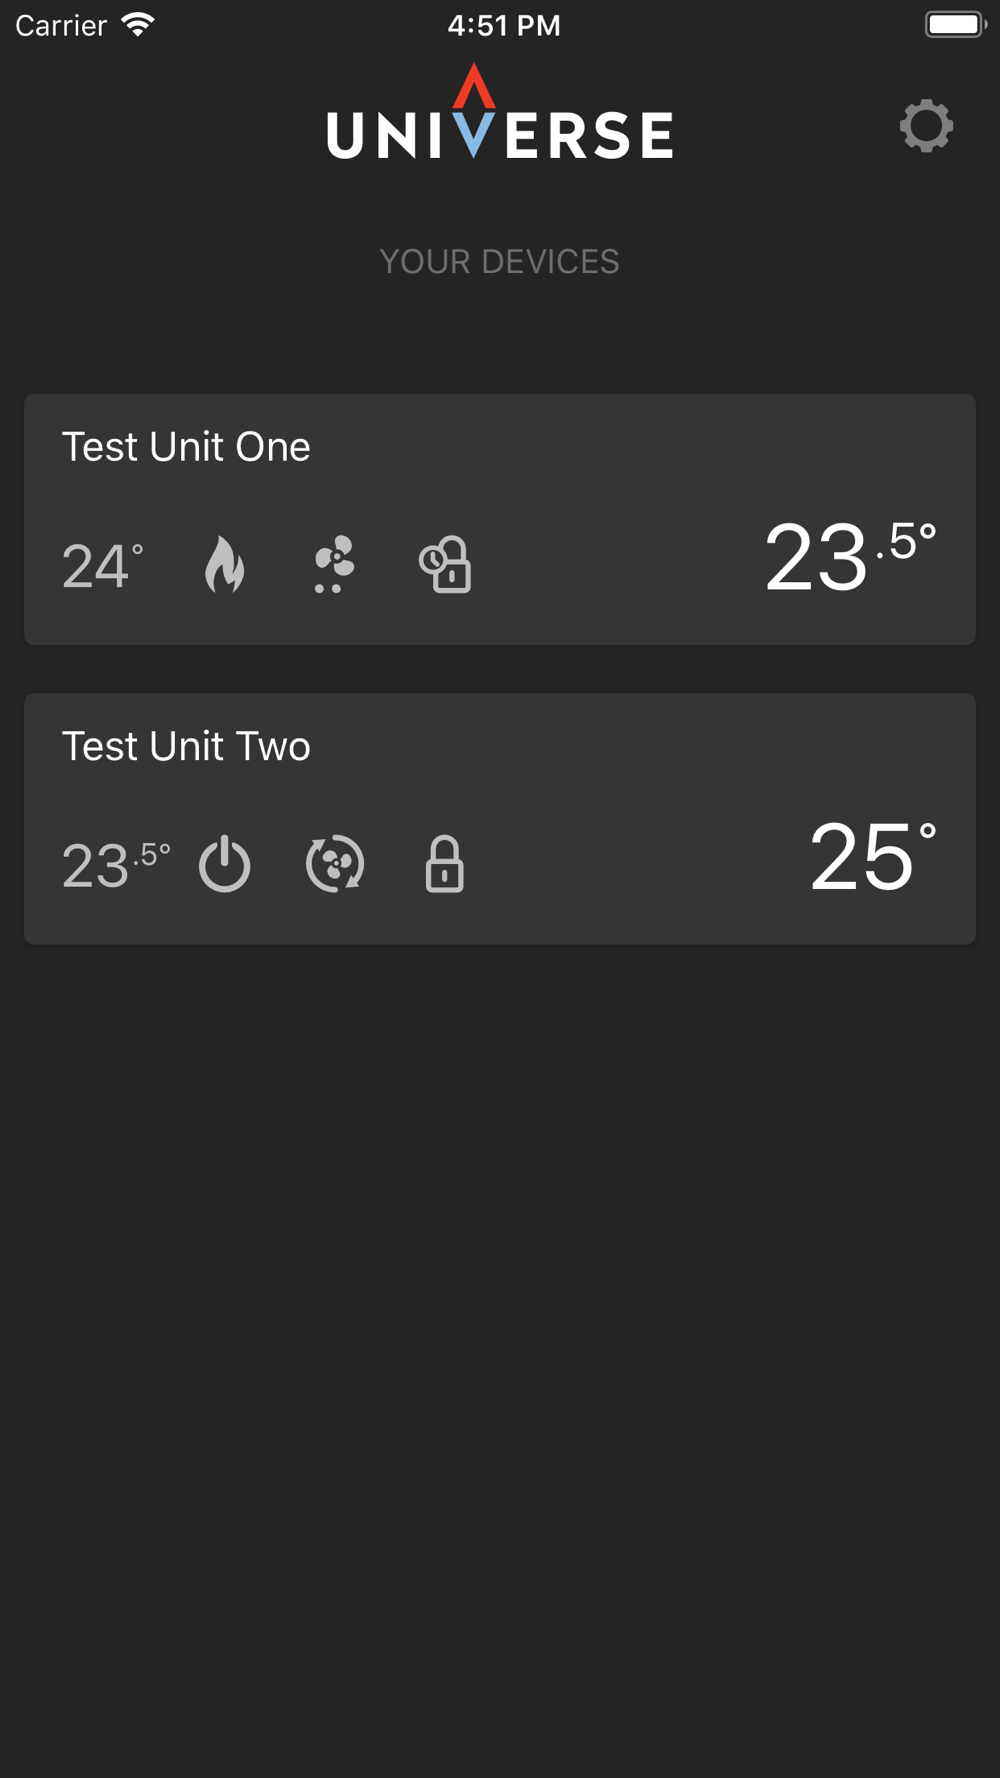Tap the timed lock icon on Test Unit One

[x=445, y=565]
